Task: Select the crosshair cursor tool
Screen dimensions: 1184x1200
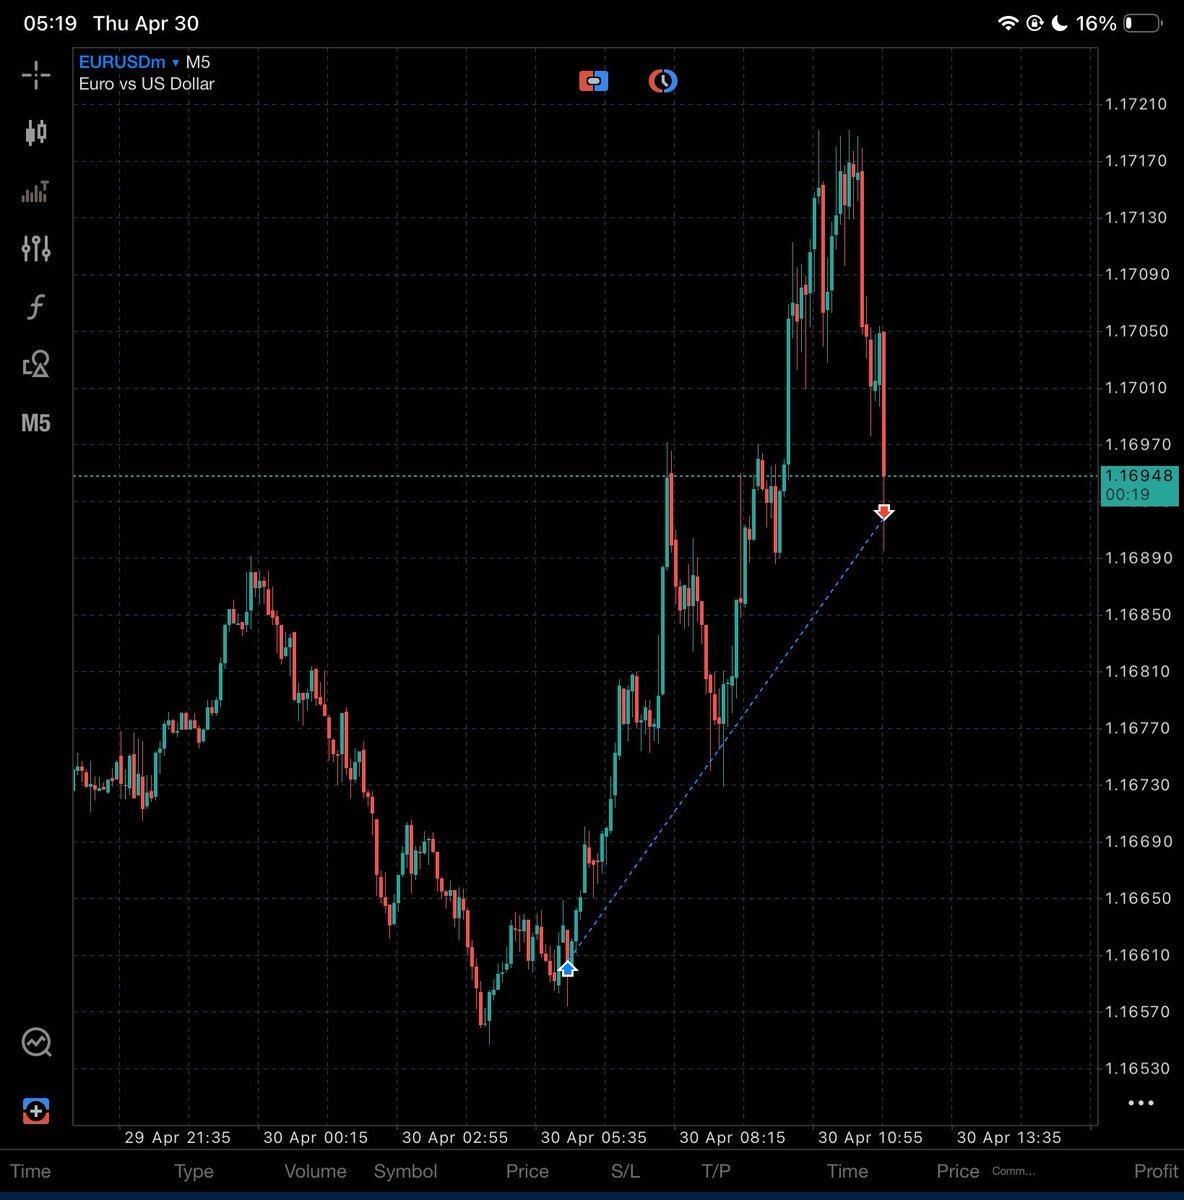Action: click(36, 75)
